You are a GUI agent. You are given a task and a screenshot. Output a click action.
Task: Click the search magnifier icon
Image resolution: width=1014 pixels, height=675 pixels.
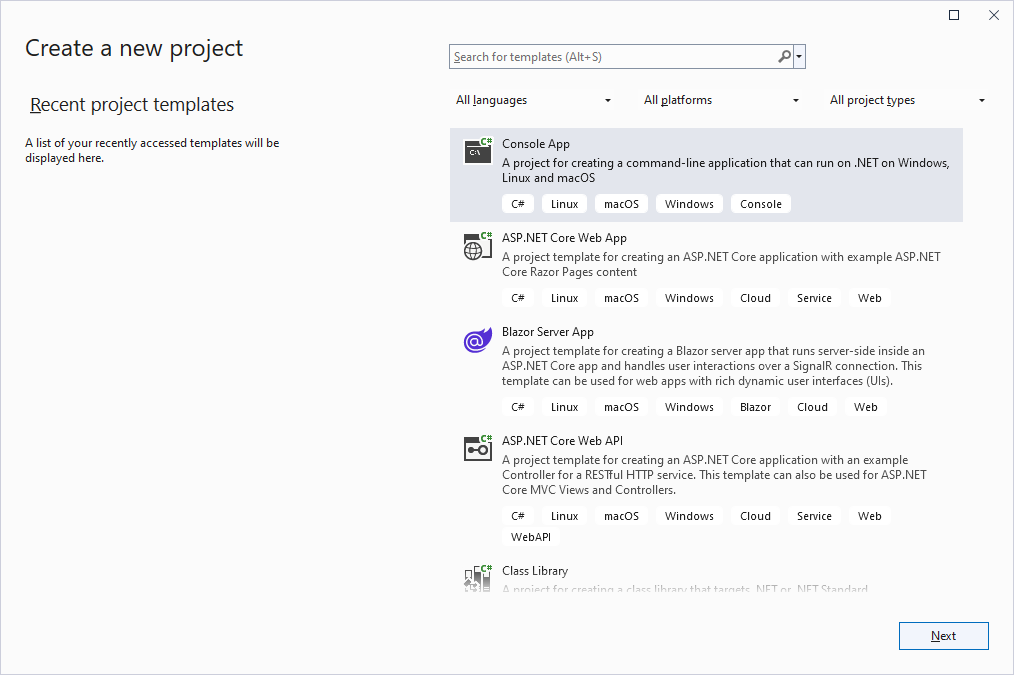785,57
